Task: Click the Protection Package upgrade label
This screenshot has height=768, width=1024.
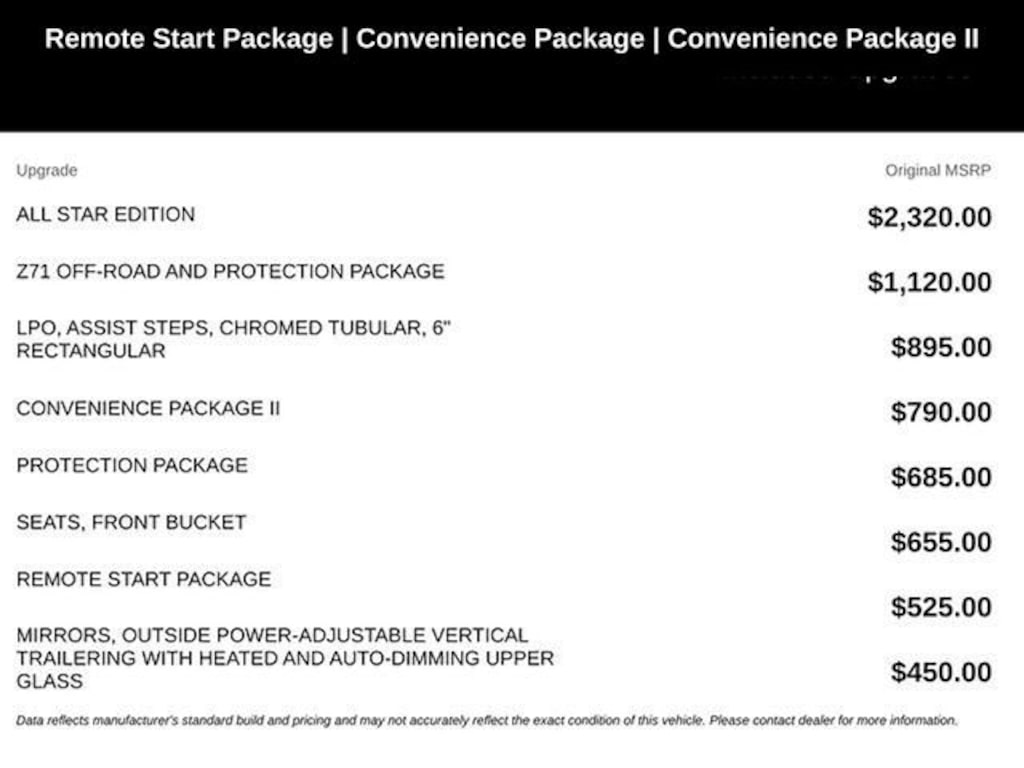Action: tap(132, 466)
